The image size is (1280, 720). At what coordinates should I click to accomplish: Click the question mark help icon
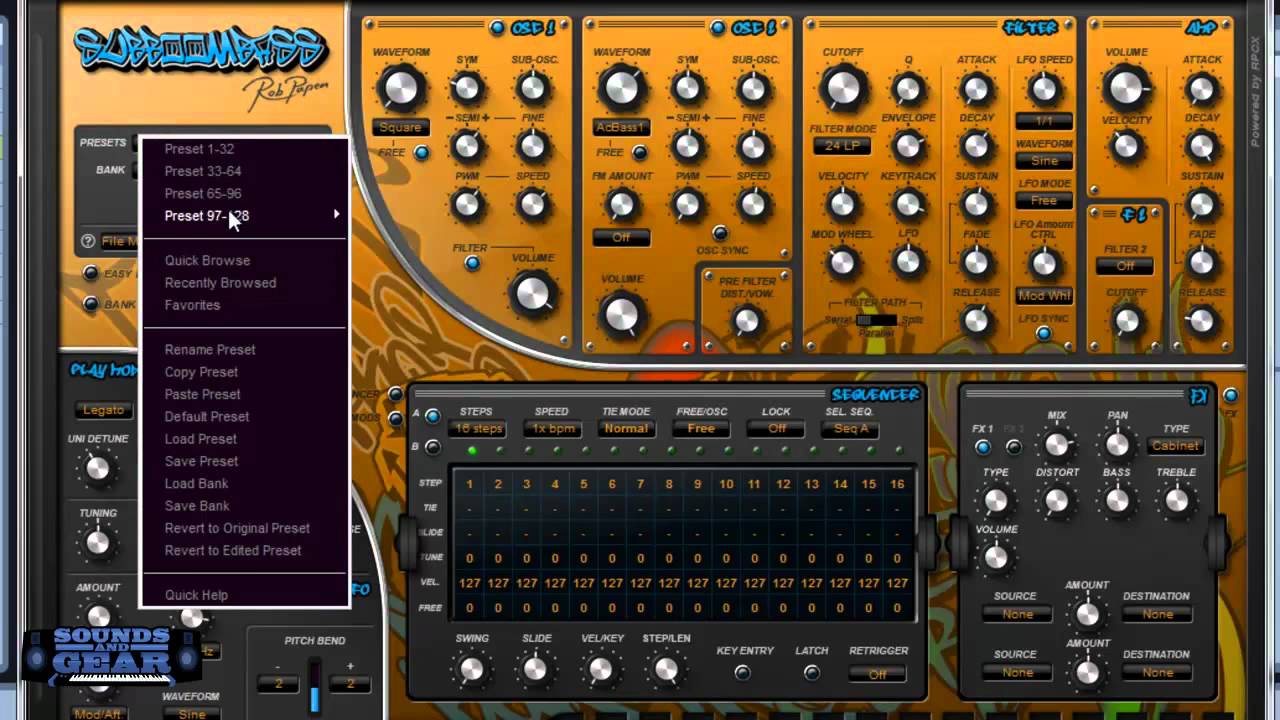pyautogui.click(x=88, y=241)
